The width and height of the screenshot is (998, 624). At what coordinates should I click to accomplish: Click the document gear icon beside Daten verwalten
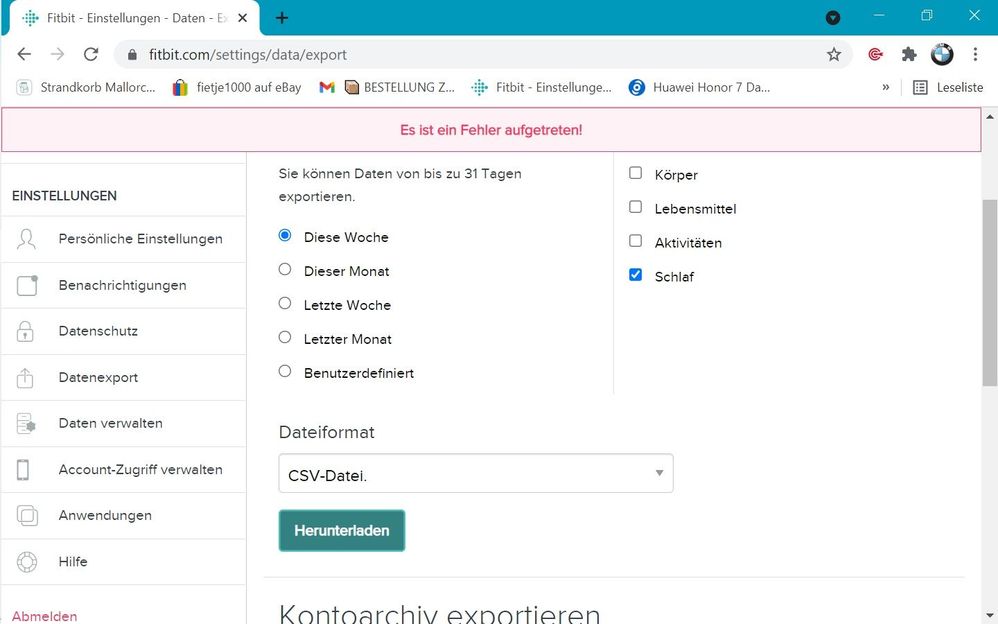pyautogui.click(x=26, y=423)
